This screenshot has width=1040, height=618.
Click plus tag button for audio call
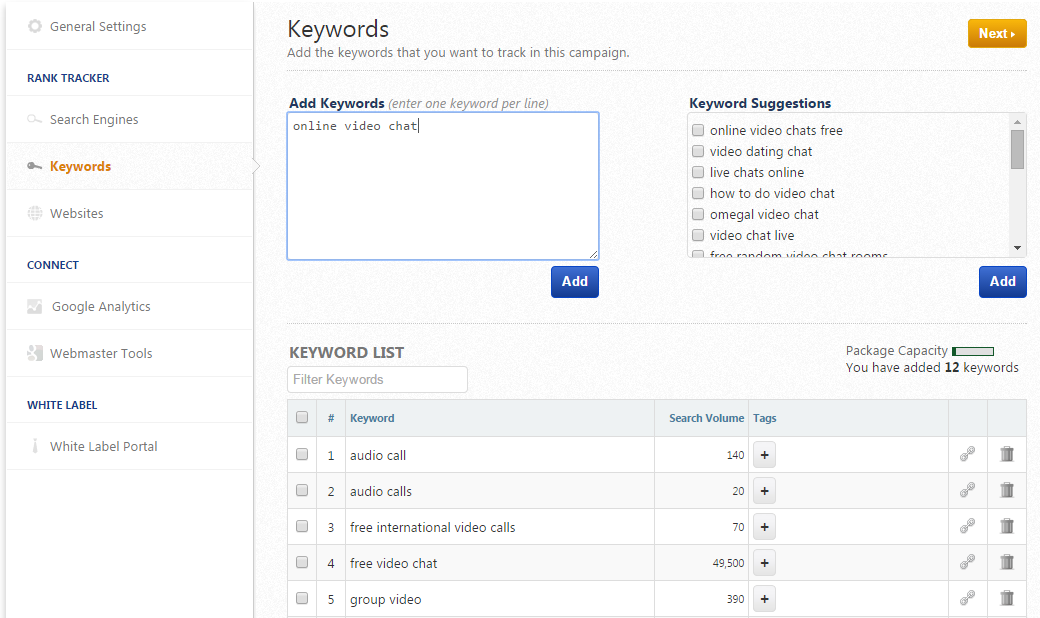click(764, 455)
